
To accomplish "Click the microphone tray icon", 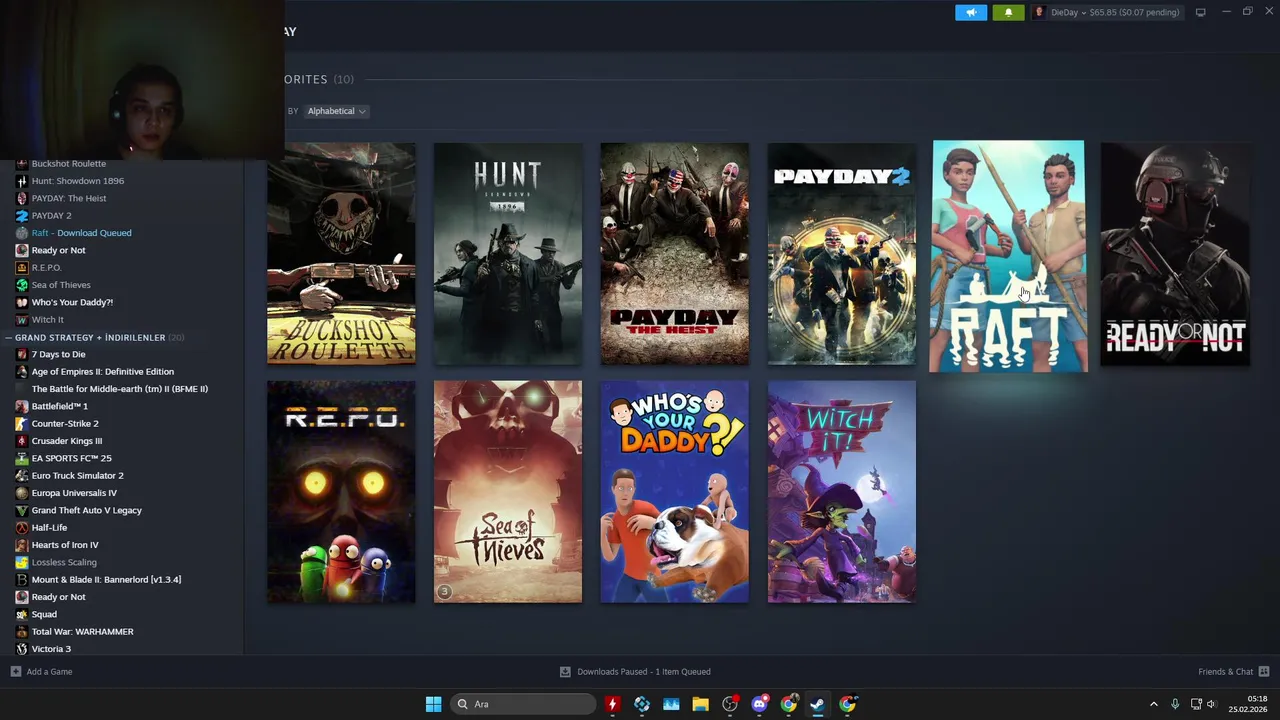I will click(1175, 704).
